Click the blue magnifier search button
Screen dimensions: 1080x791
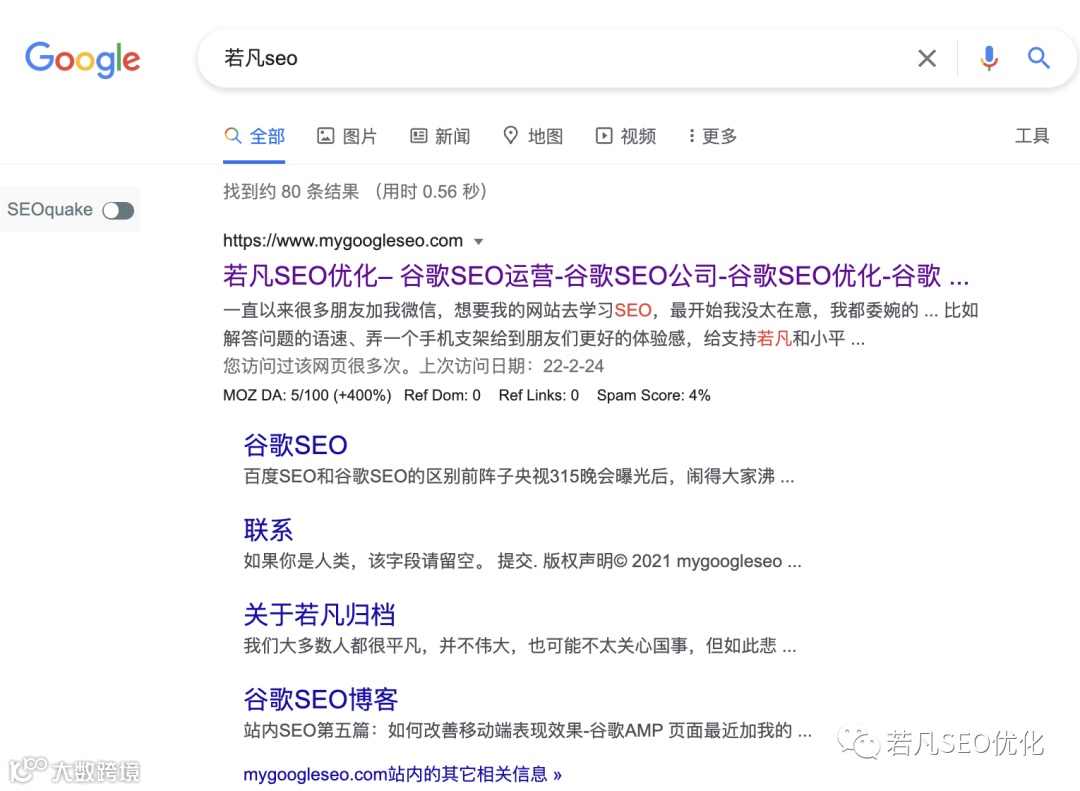(1039, 58)
